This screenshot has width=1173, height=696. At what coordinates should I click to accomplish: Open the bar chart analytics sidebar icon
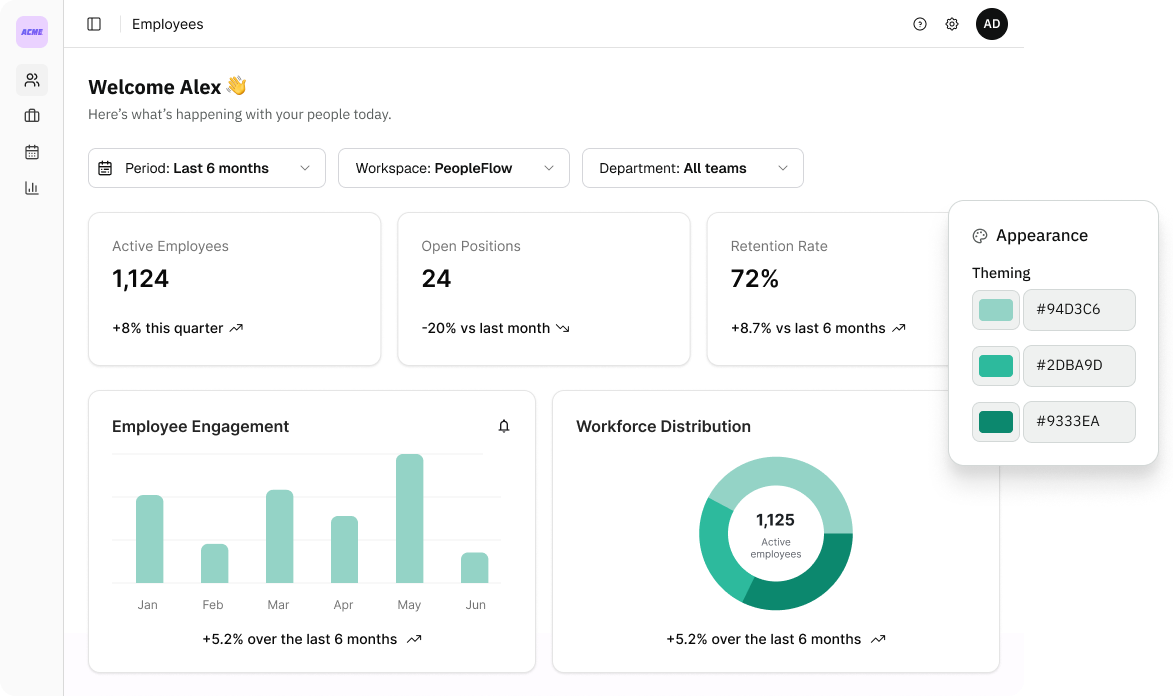coord(31,188)
